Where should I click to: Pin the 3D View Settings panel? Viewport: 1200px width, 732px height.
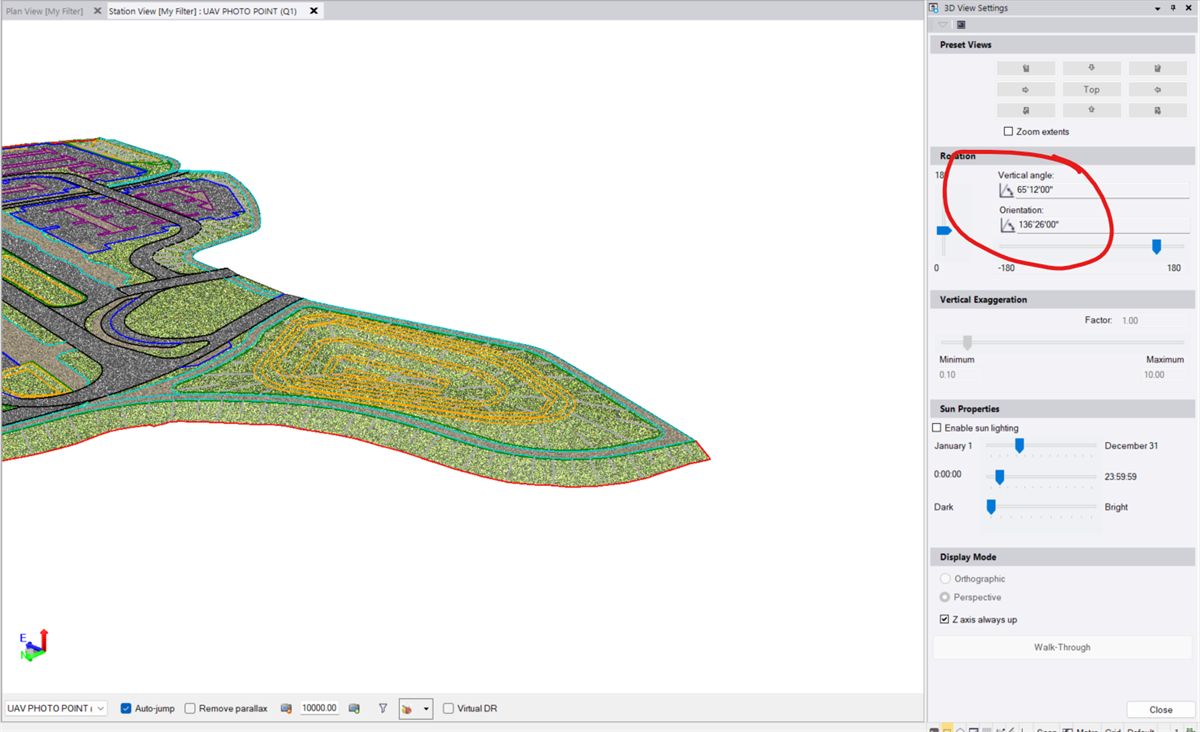[1173, 8]
